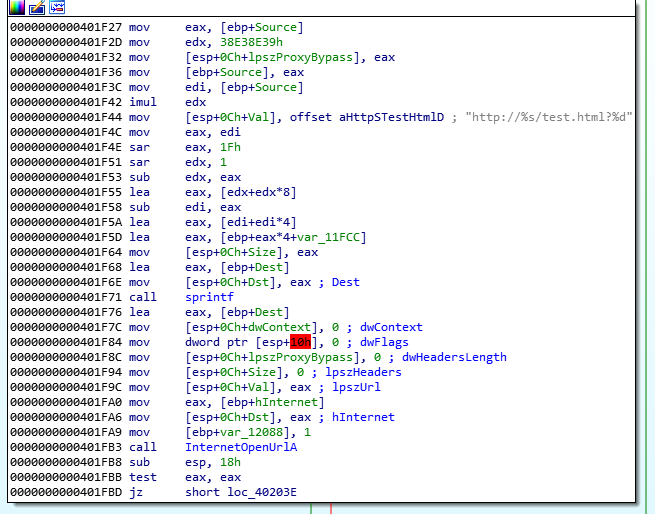Select the highlighted 10h operand
Image resolution: width=655 pixels, height=514 pixels.
pyautogui.click(x=300, y=342)
